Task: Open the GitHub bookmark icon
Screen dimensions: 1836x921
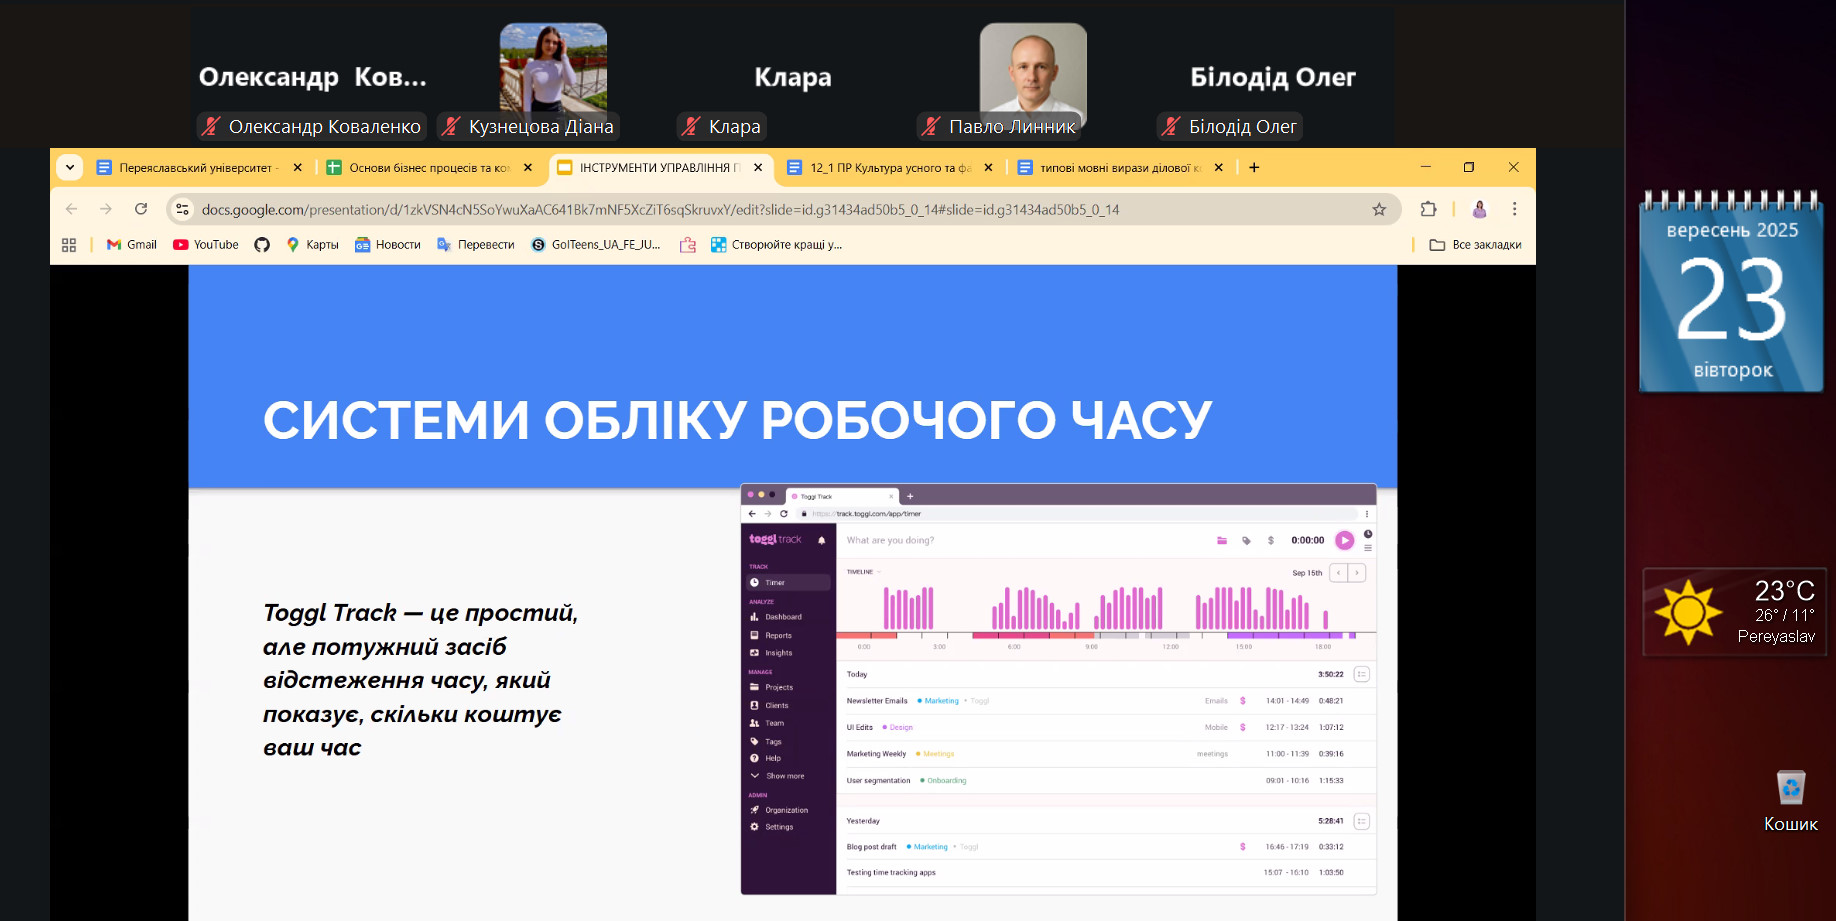Action: (262, 245)
